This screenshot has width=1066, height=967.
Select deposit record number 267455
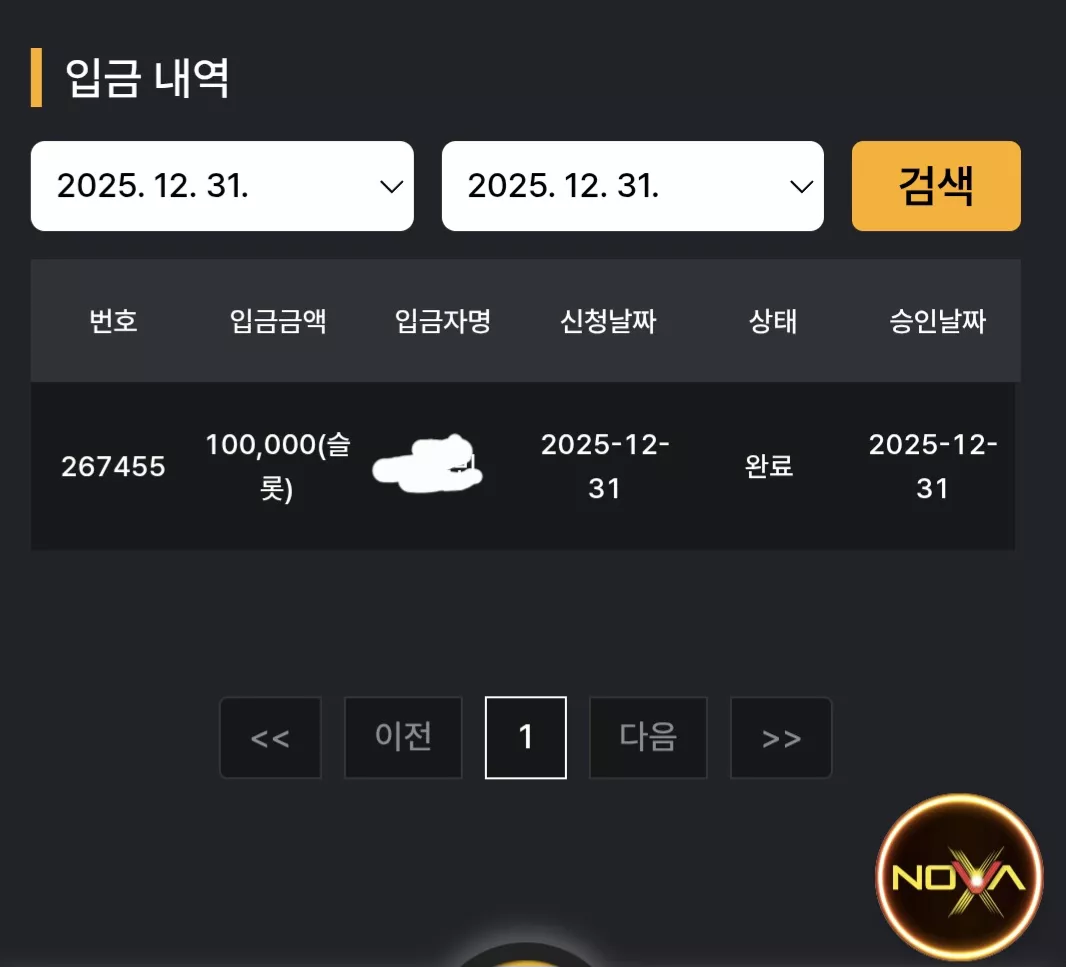pyautogui.click(x=114, y=466)
